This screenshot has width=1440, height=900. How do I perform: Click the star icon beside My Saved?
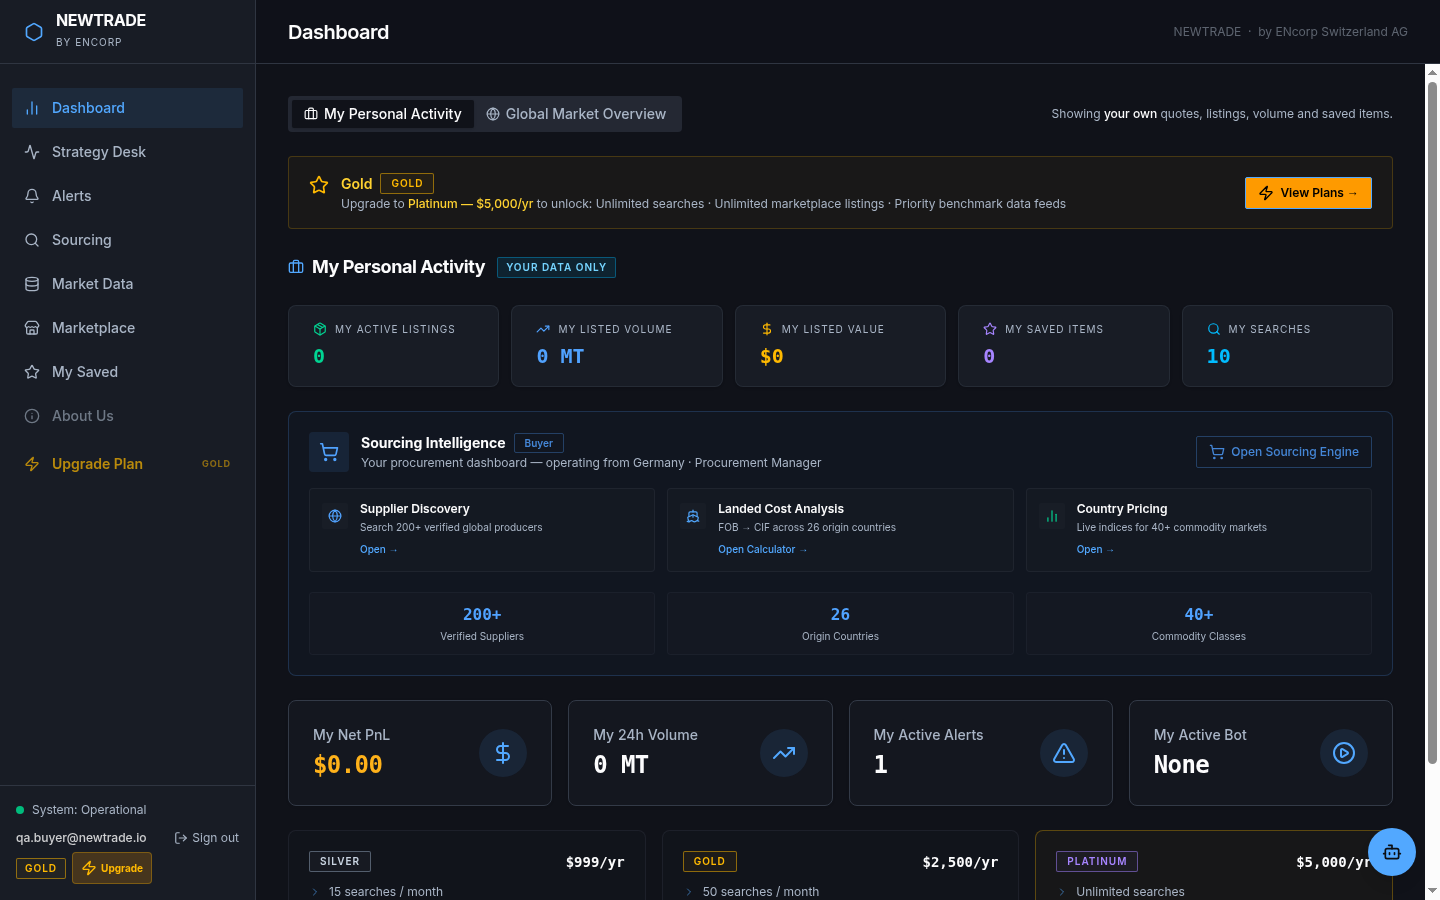pos(32,372)
